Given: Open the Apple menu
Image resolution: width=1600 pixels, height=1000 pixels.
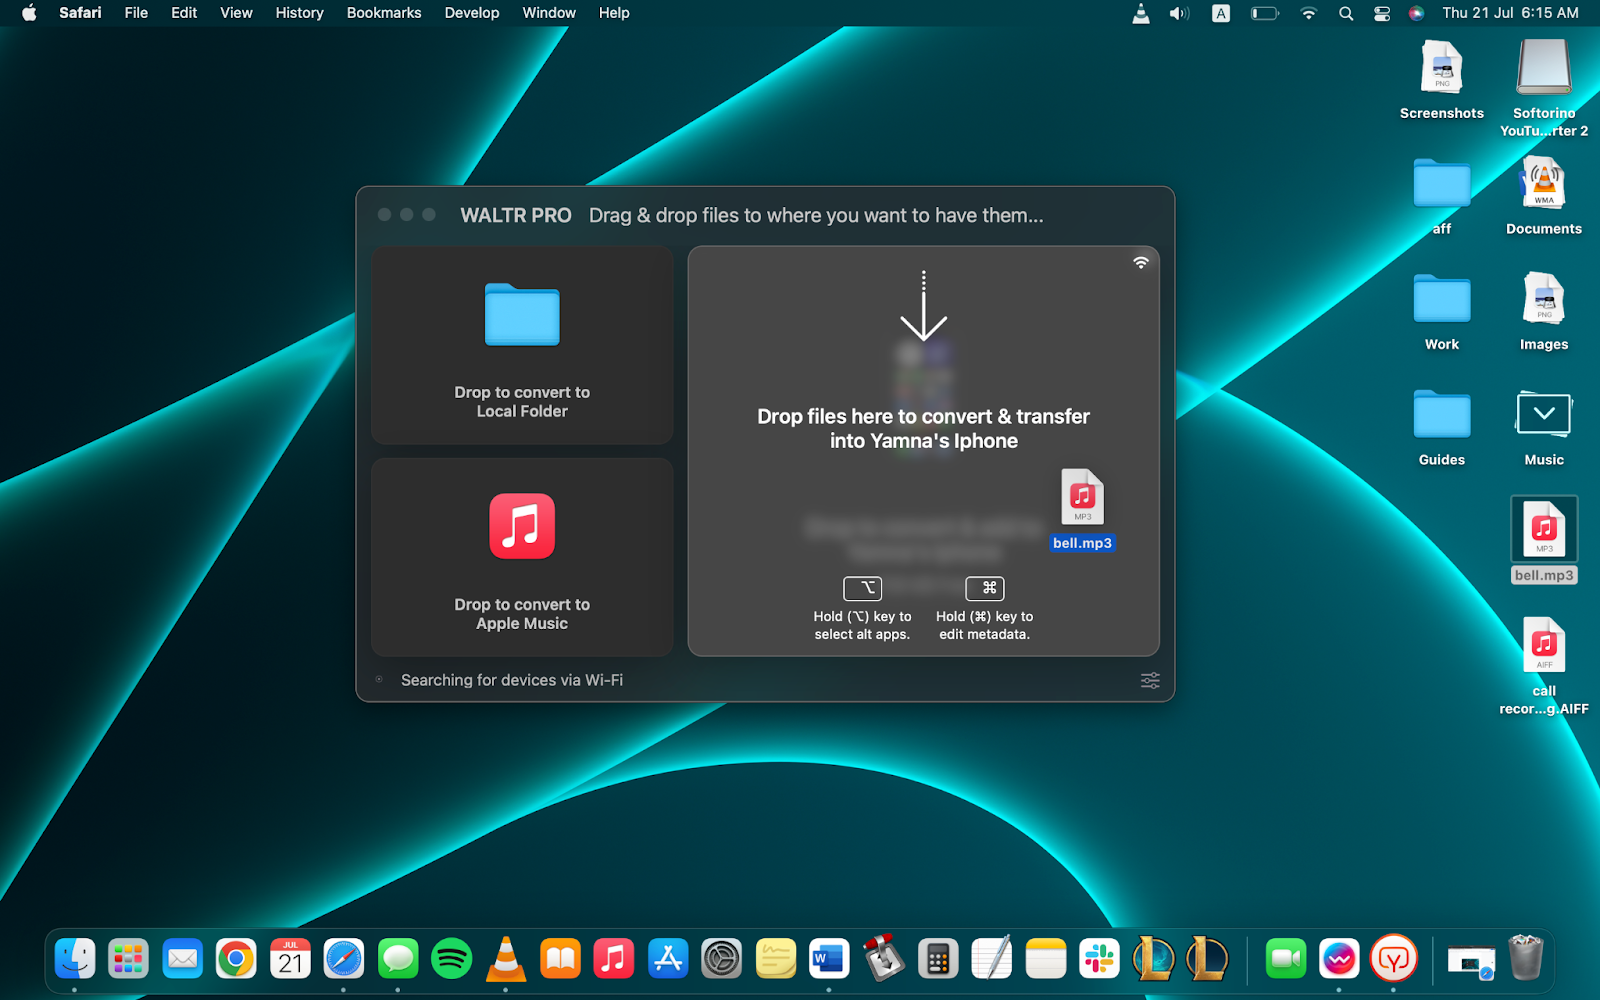Looking at the screenshot, I should [x=29, y=13].
